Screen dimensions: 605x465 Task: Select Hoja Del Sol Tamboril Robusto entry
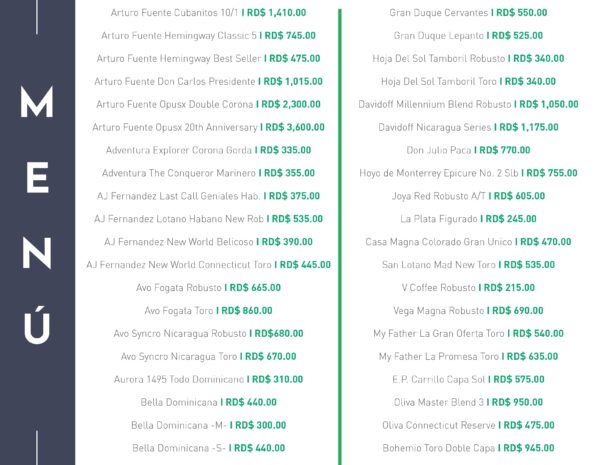468,59
